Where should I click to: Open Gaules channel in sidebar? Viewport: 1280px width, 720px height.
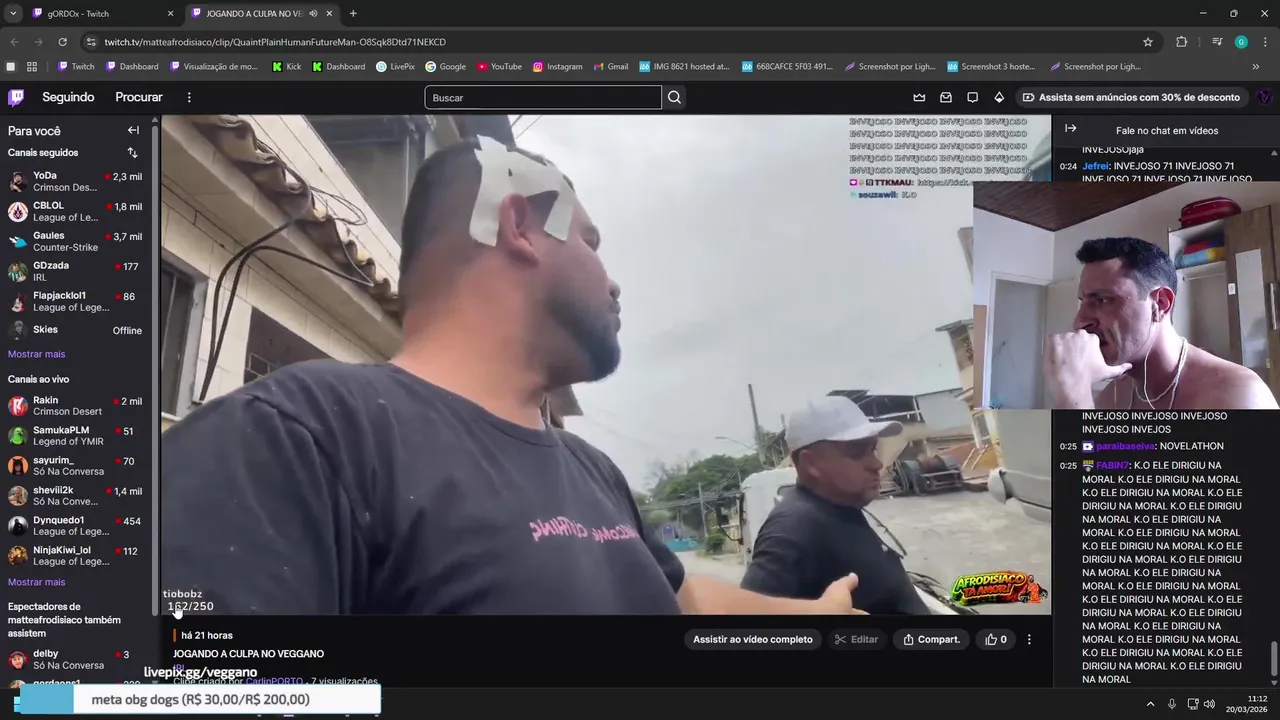point(76,241)
